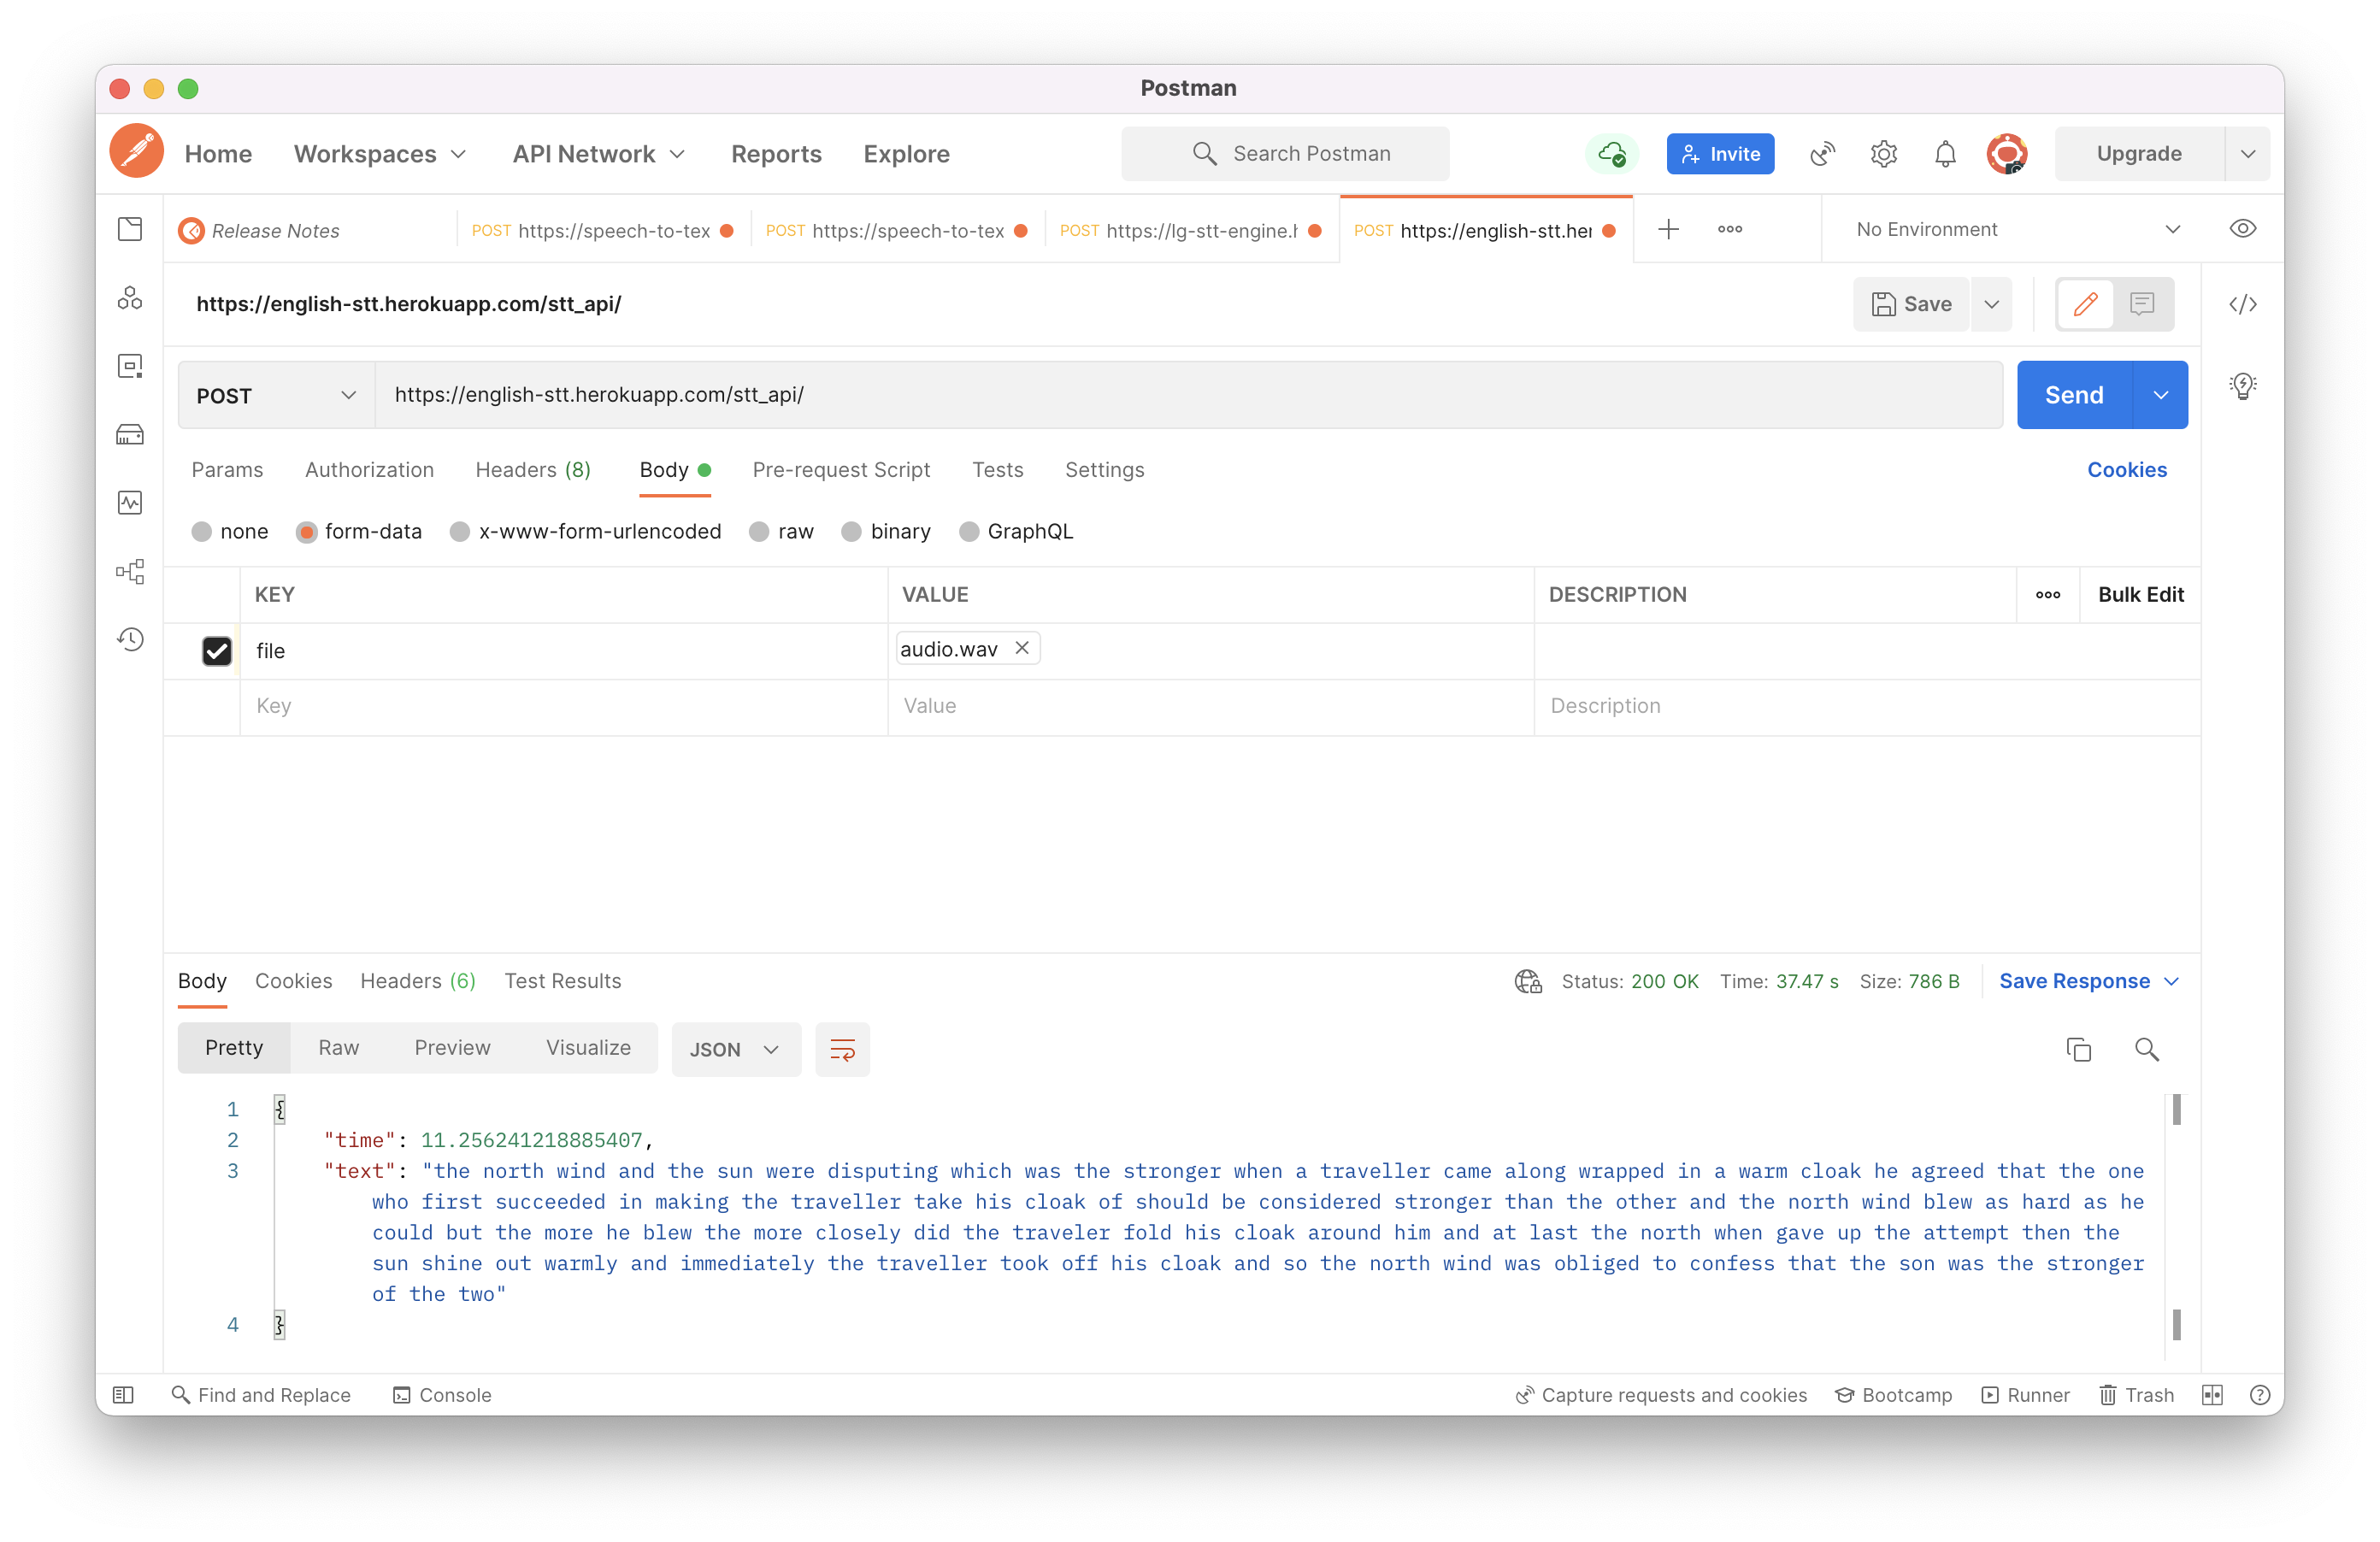Open help icon in status bar

tap(2260, 1395)
